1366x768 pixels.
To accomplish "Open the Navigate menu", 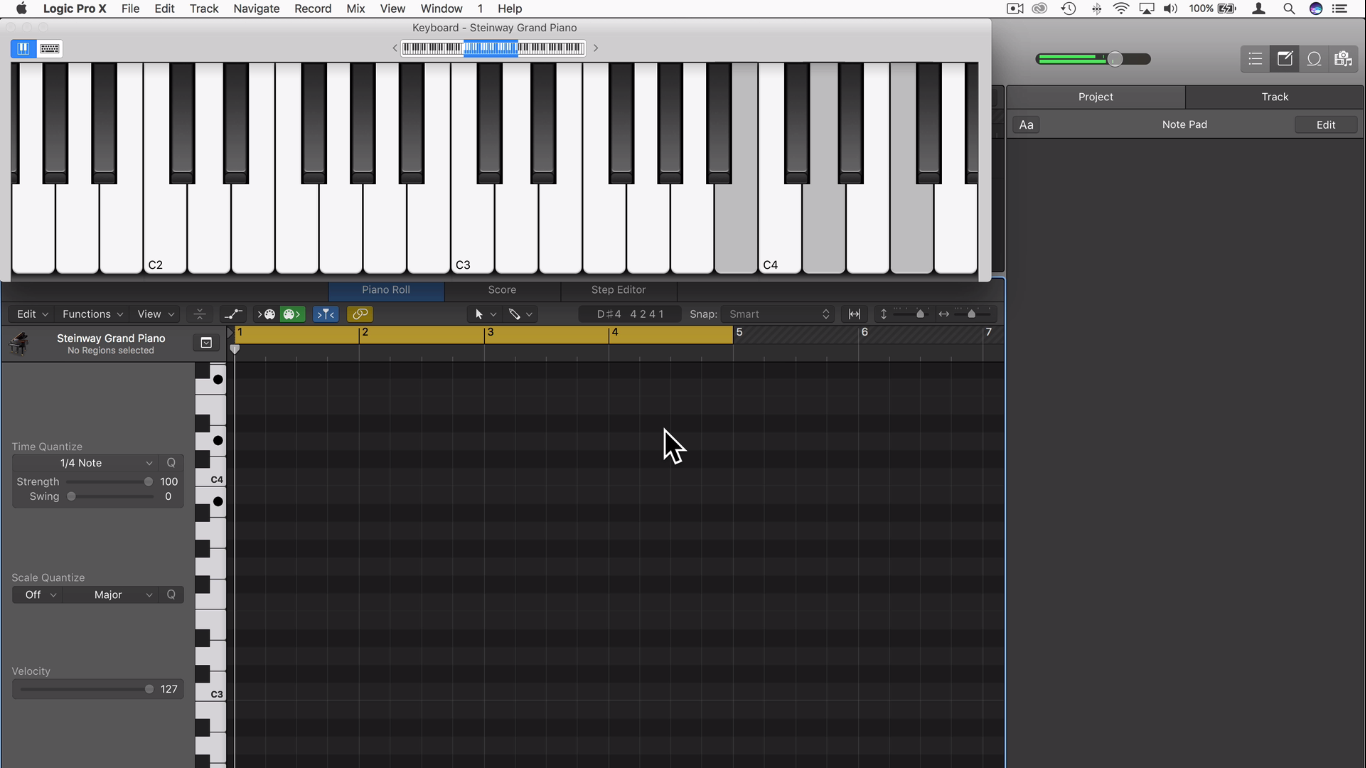I will (x=257, y=9).
